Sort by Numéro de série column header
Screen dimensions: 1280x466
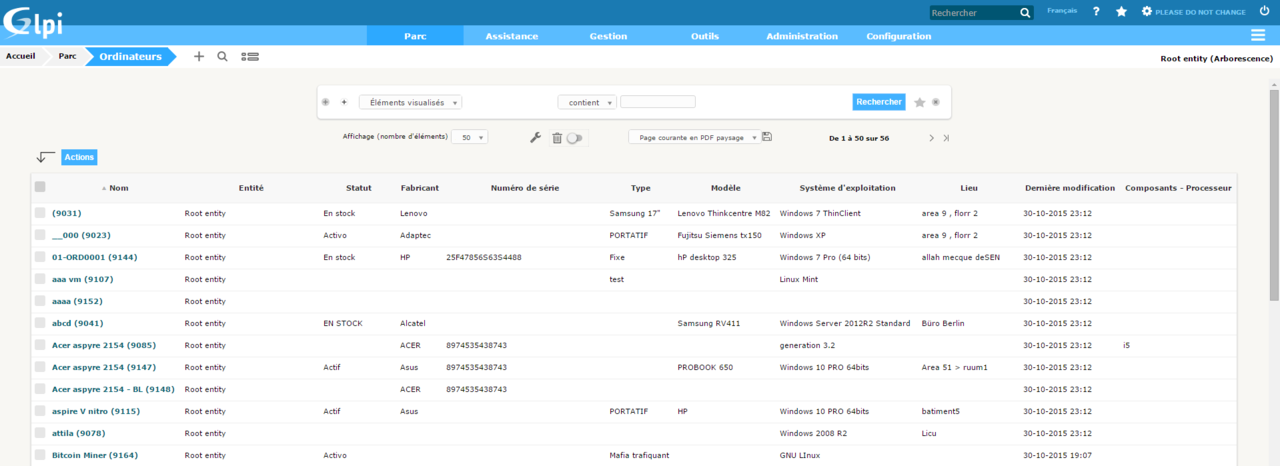[x=525, y=188]
